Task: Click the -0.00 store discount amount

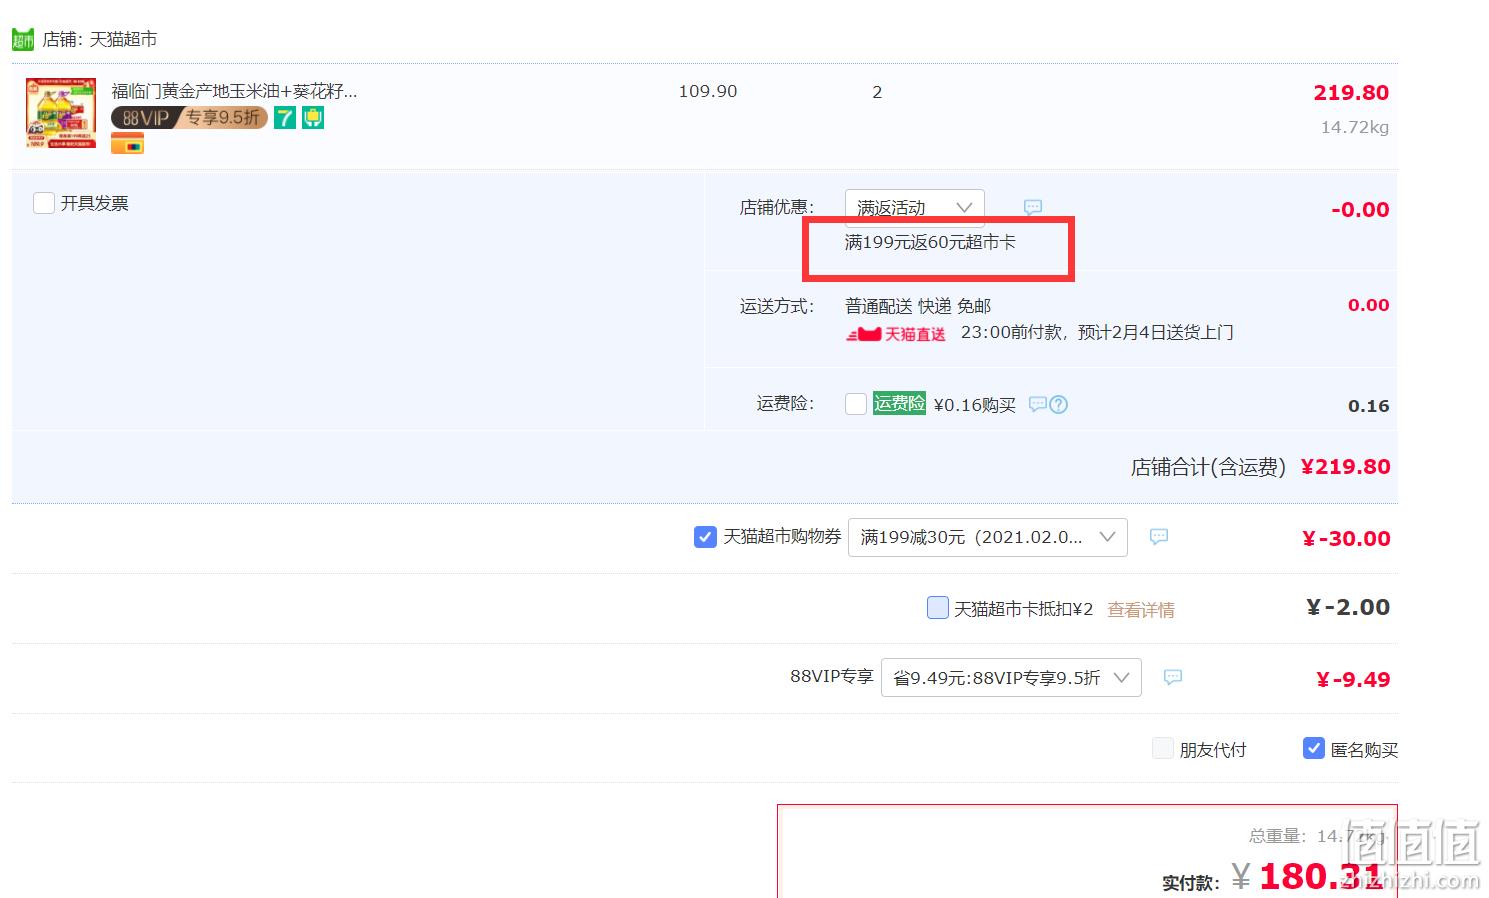Action: [1360, 209]
